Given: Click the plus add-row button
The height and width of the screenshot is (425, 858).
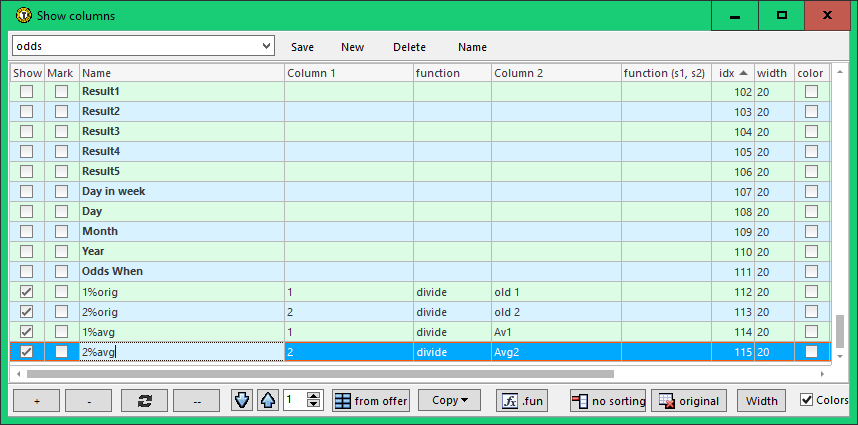Looking at the screenshot, I should [x=38, y=400].
